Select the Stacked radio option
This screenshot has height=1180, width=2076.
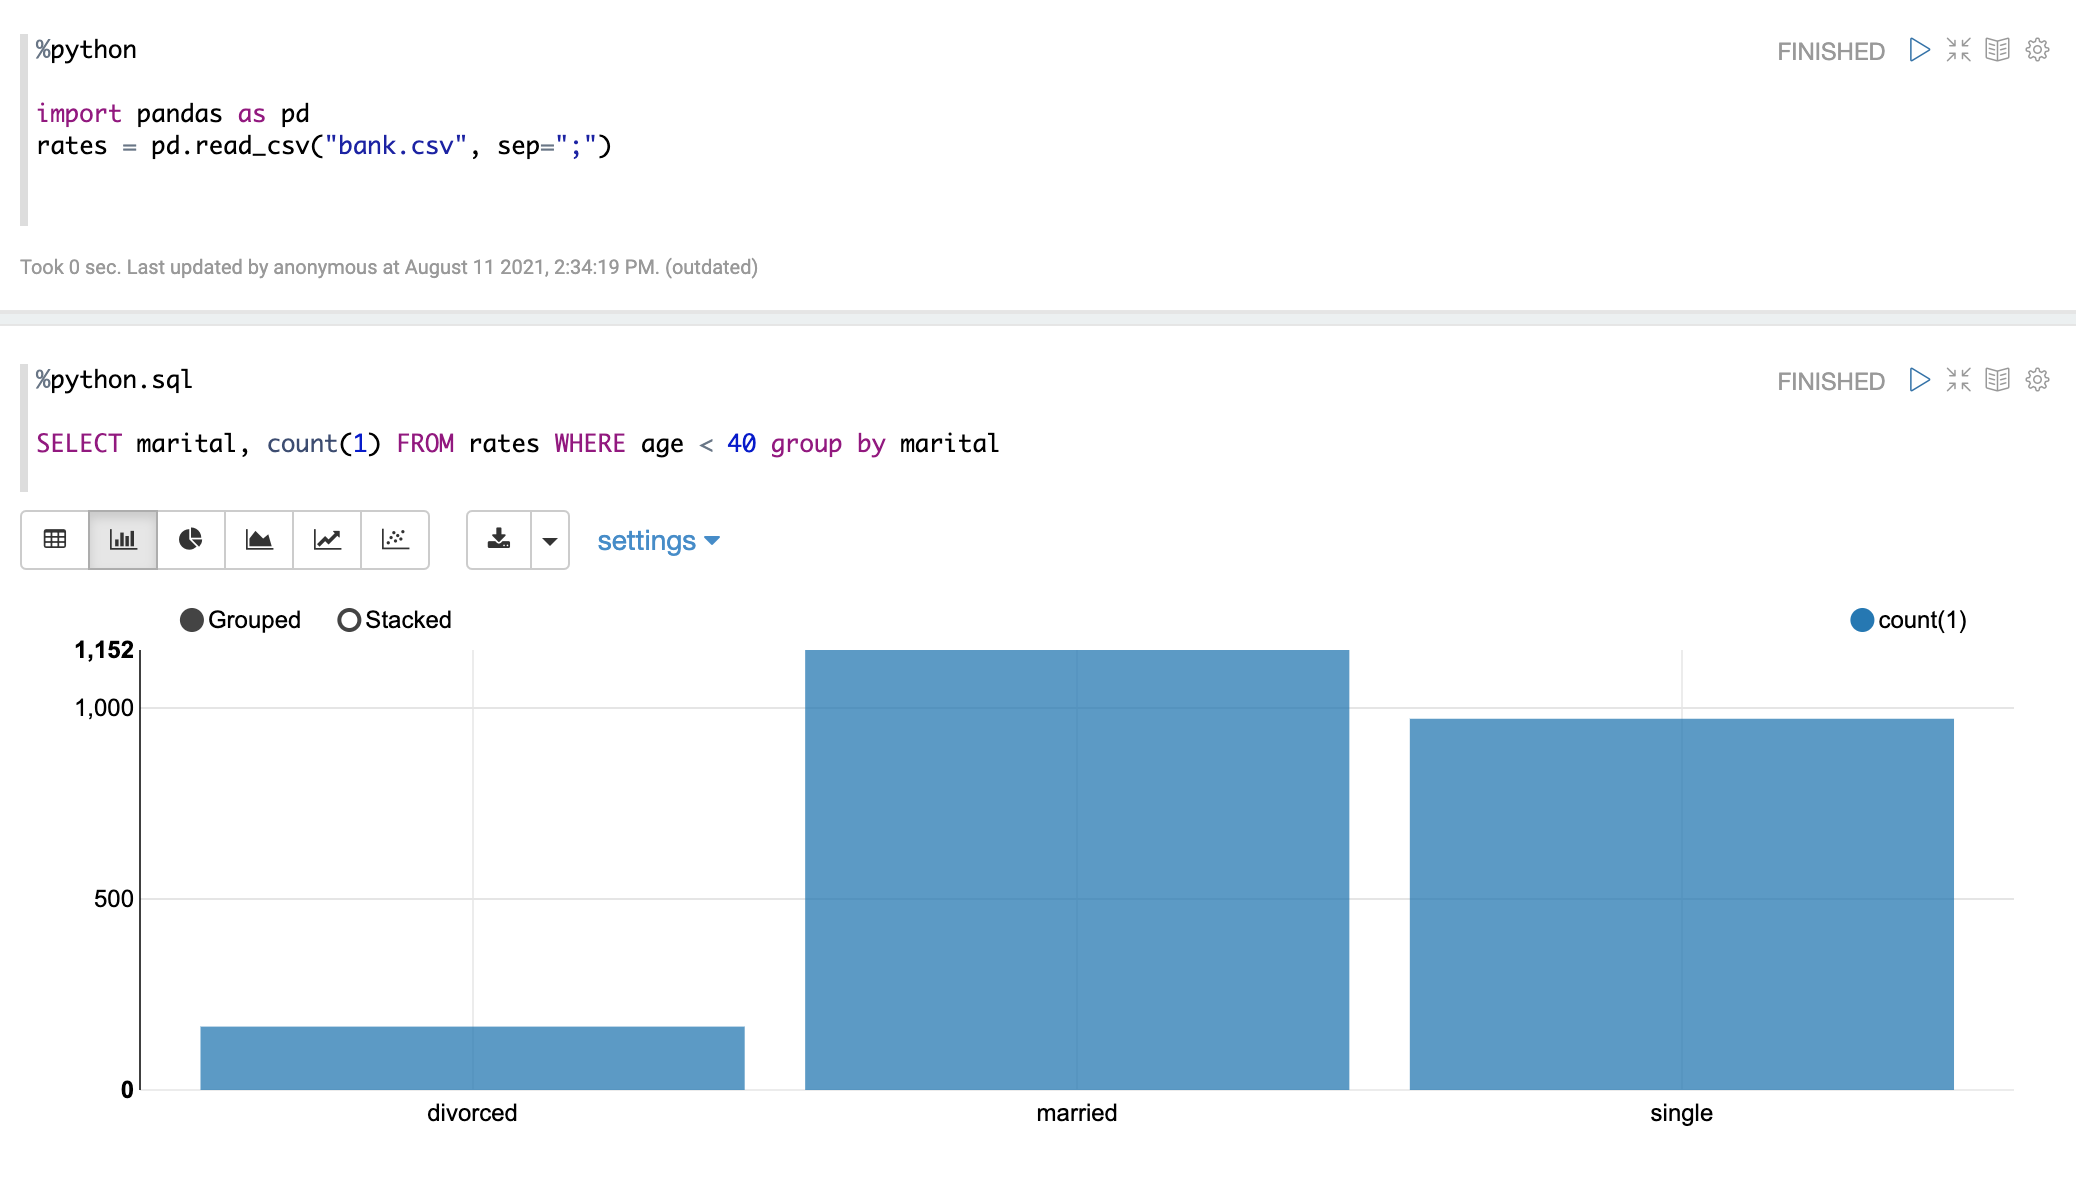click(349, 620)
